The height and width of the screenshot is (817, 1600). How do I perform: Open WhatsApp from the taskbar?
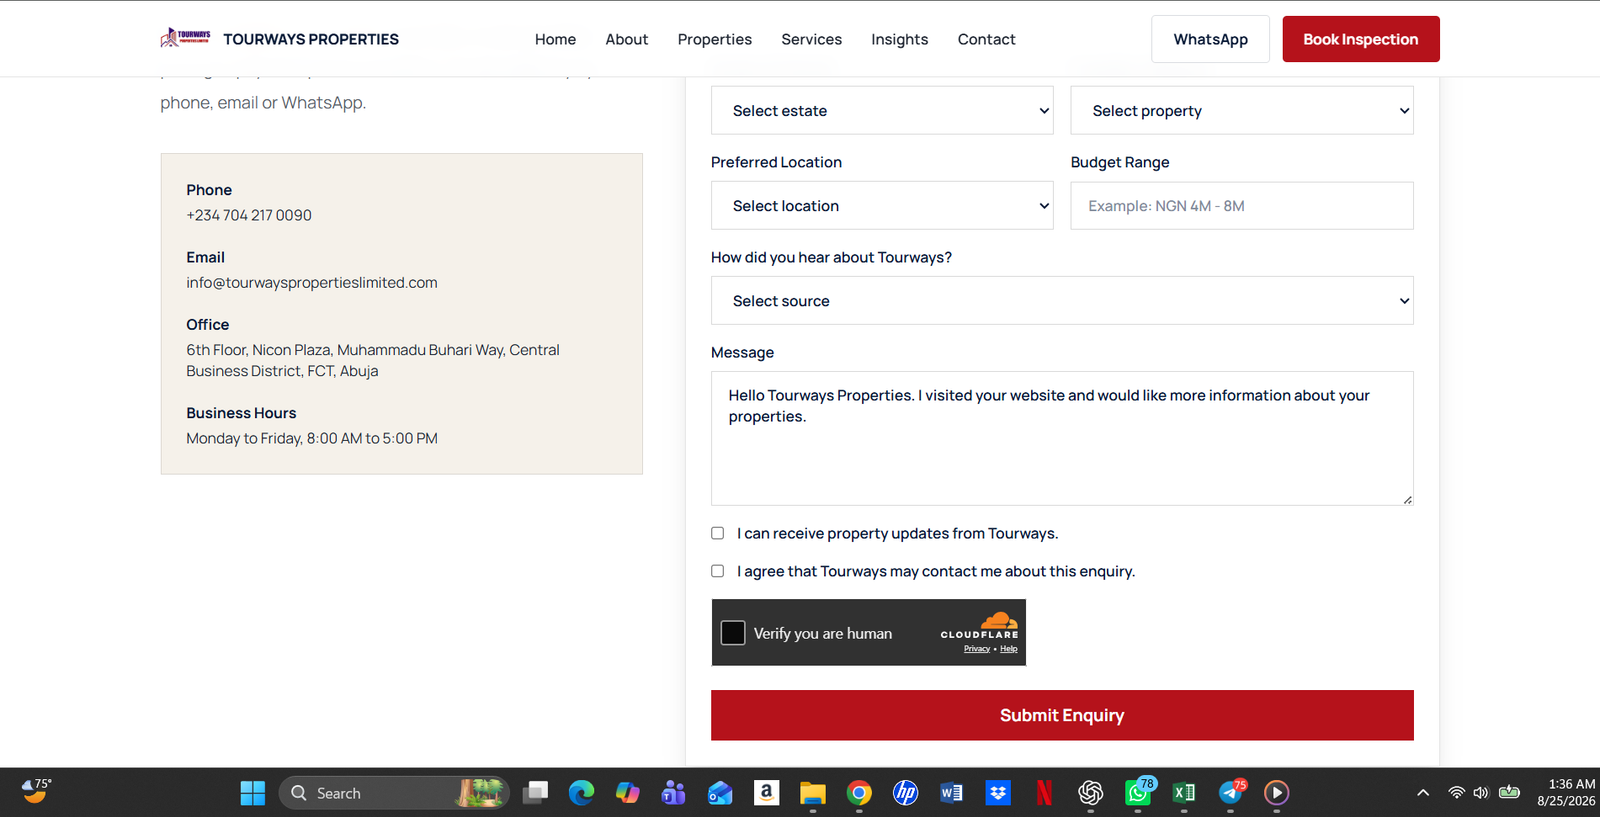tap(1138, 793)
